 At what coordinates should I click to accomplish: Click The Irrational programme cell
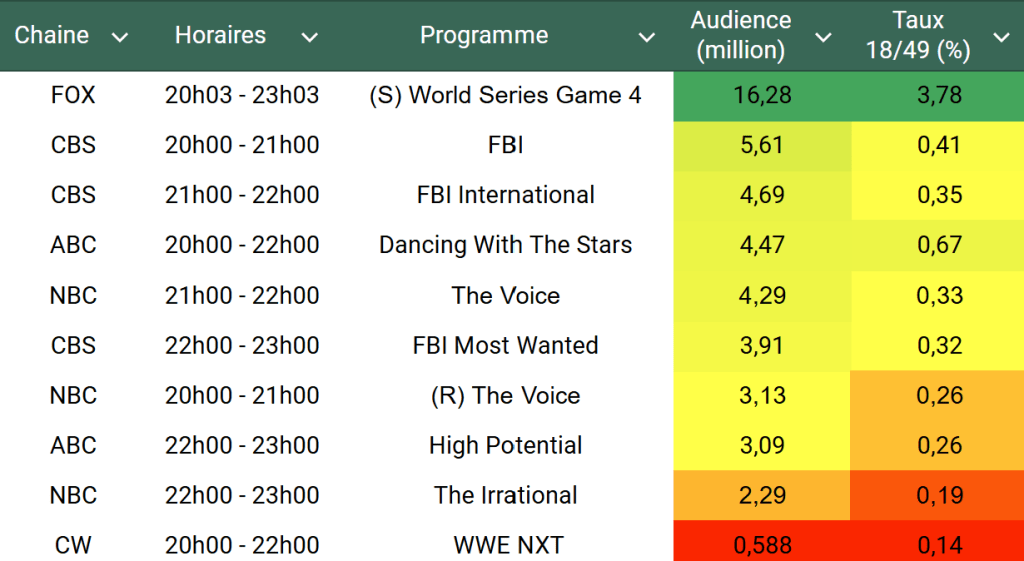(x=505, y=495)
